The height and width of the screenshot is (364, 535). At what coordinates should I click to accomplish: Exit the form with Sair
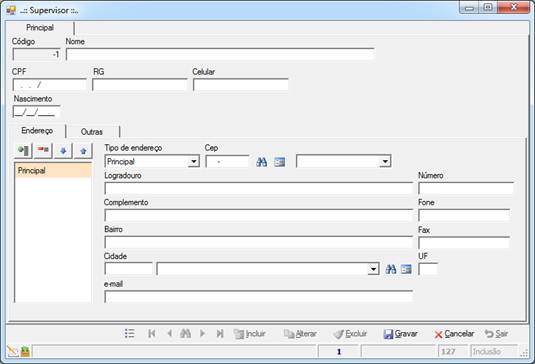point(497,334)
